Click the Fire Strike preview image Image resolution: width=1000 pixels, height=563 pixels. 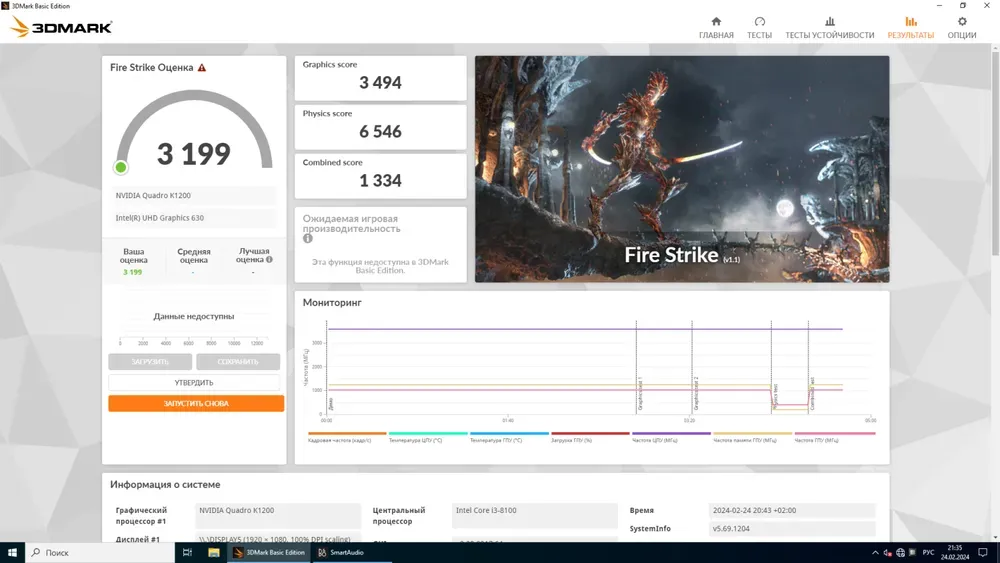coord(681,168)
